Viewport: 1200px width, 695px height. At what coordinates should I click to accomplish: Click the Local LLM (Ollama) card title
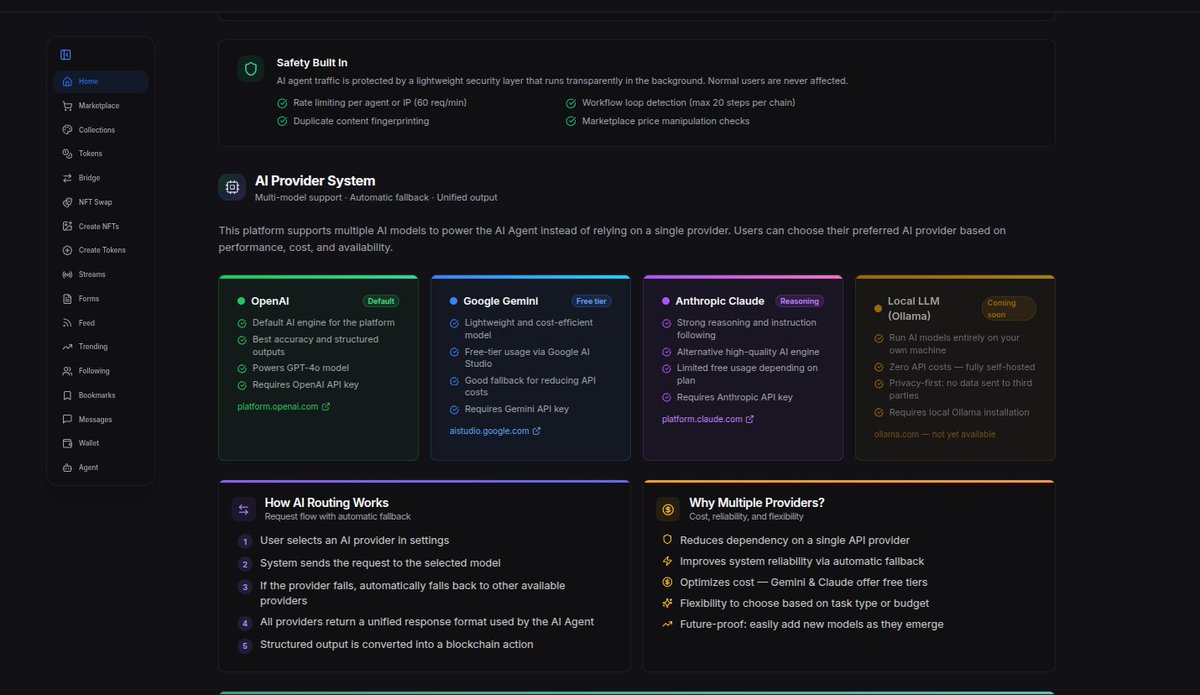(914, 308)
